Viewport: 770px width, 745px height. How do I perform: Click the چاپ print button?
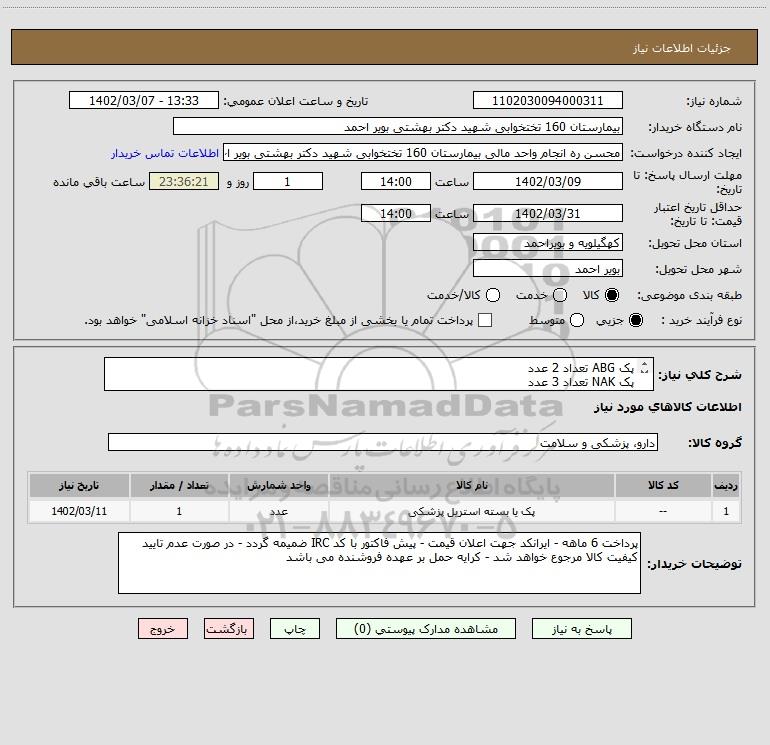click(295, 629)
